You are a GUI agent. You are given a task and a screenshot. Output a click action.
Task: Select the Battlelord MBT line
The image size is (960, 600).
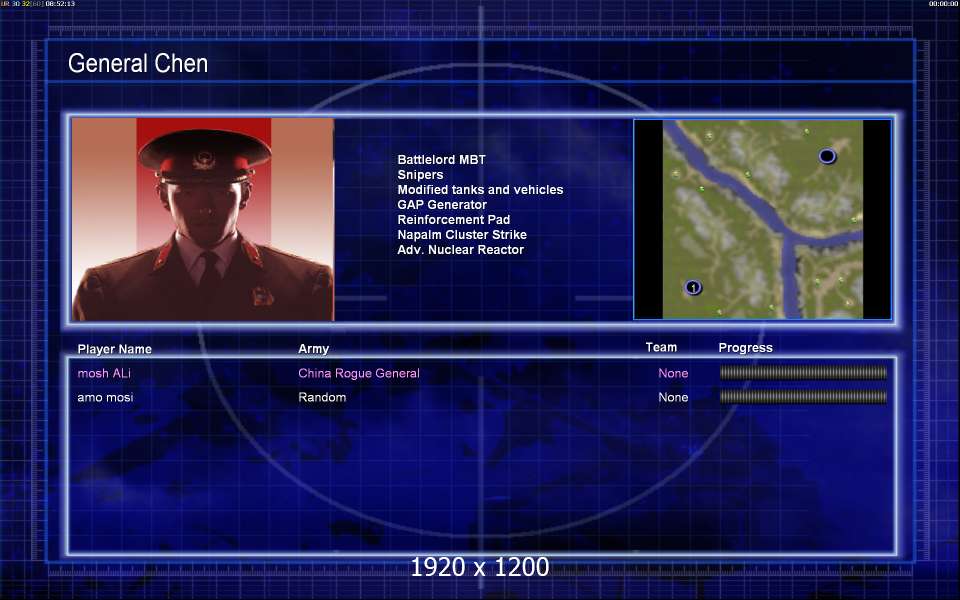click(441, 159)
